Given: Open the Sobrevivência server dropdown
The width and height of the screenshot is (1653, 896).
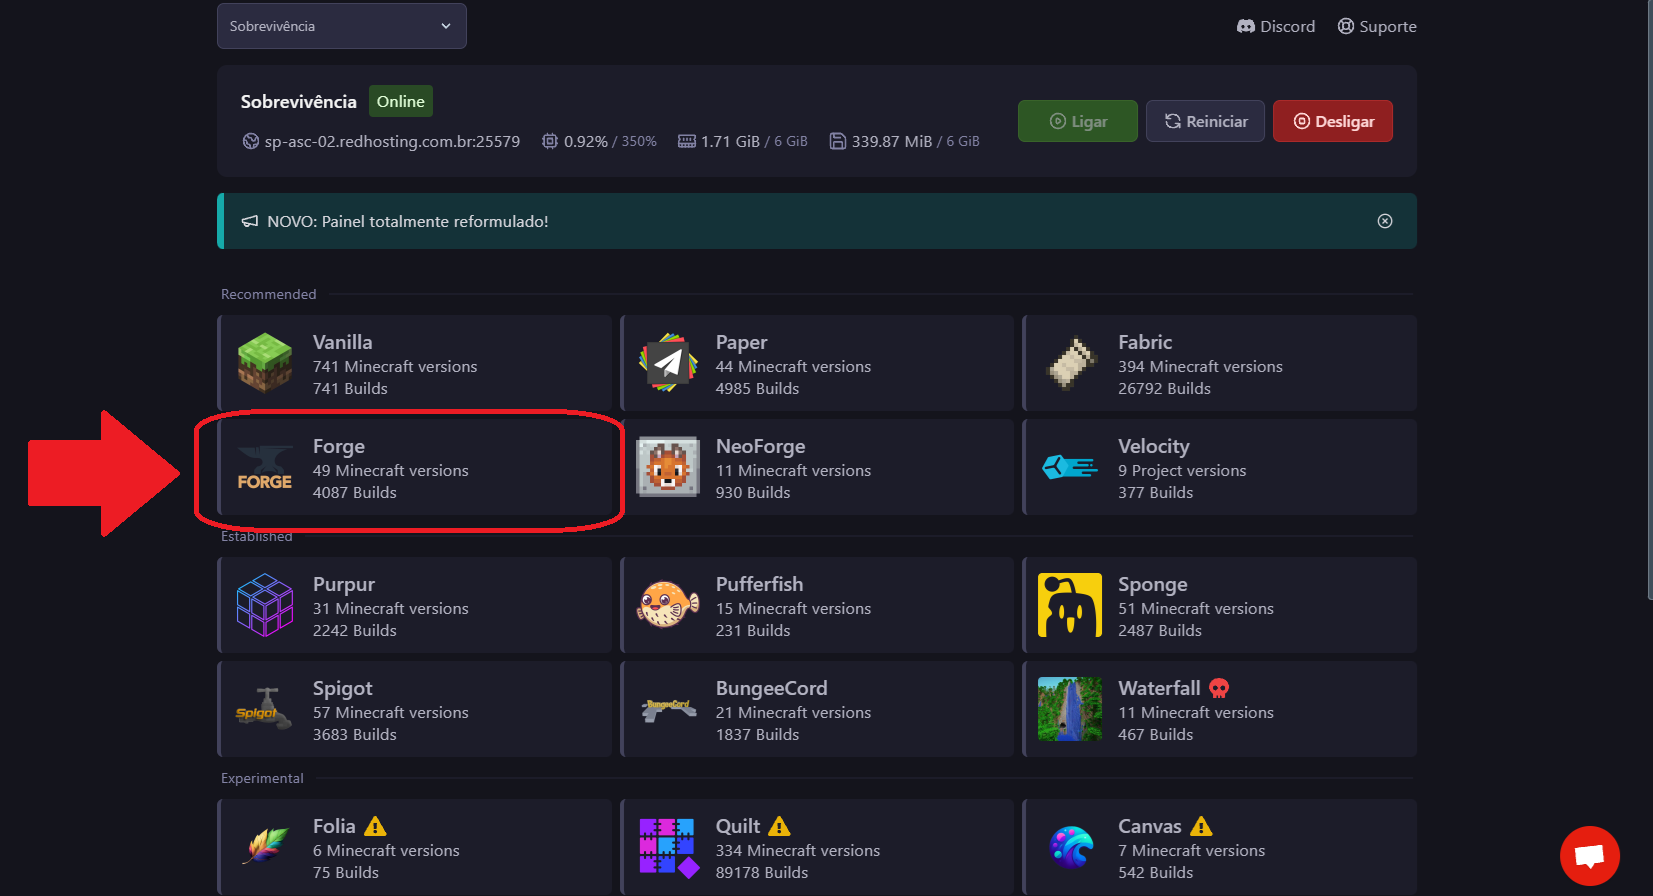Looking at the screenshot, I should pyautogui.click(x=341, y=26).
